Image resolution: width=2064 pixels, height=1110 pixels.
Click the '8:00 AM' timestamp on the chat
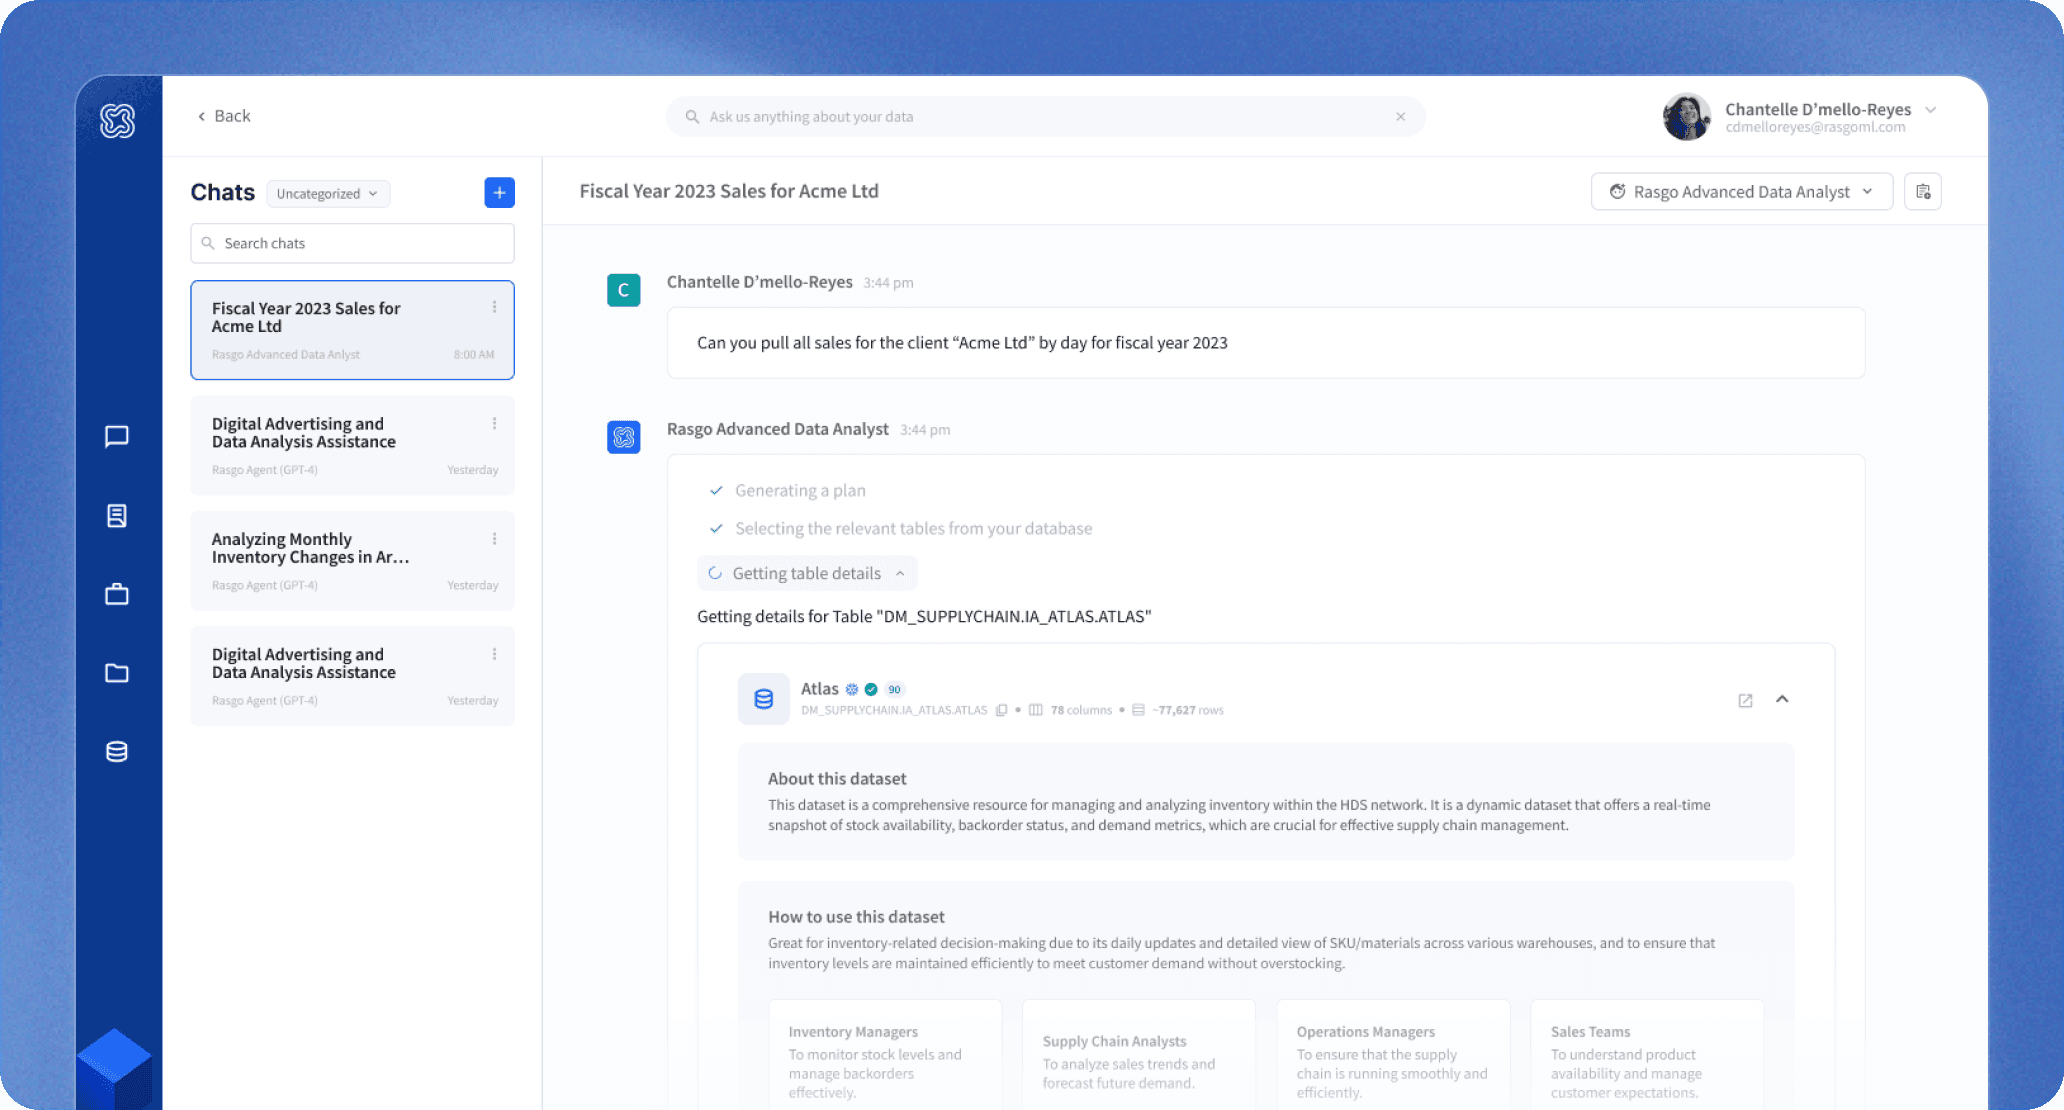(474, 355)
